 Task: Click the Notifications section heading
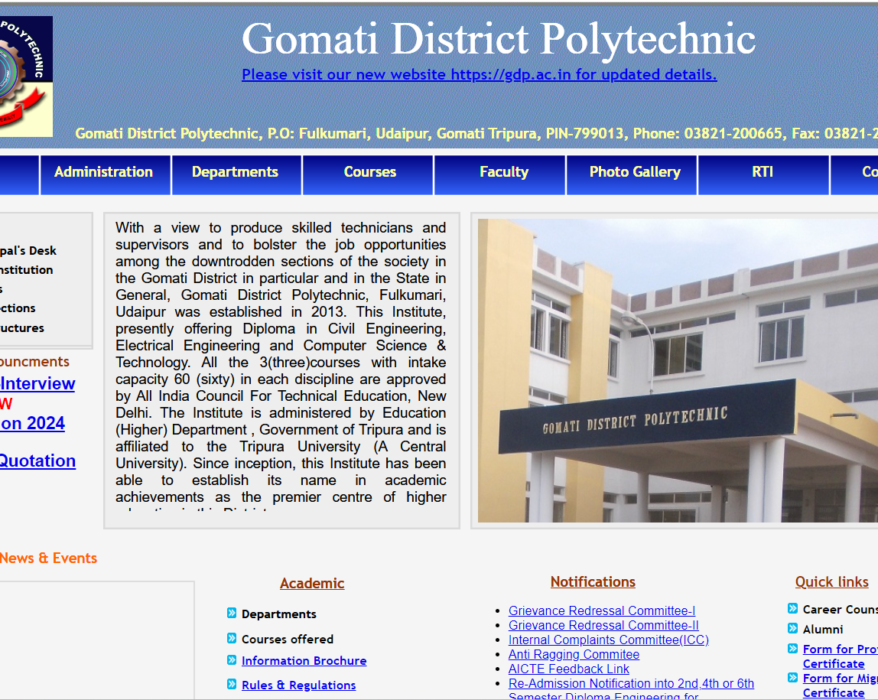point(593,582)
